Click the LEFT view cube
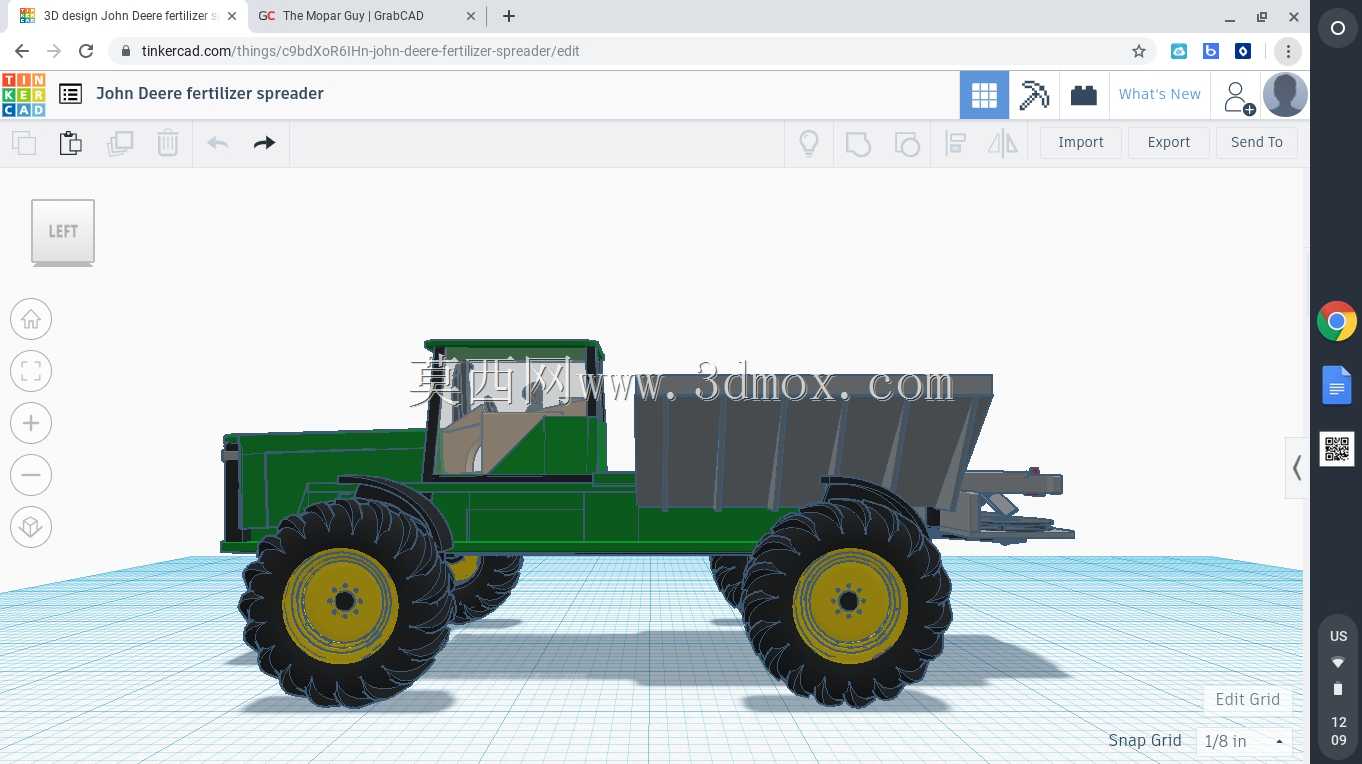Viewport: 1362px width, 764px height. (63, 232)
